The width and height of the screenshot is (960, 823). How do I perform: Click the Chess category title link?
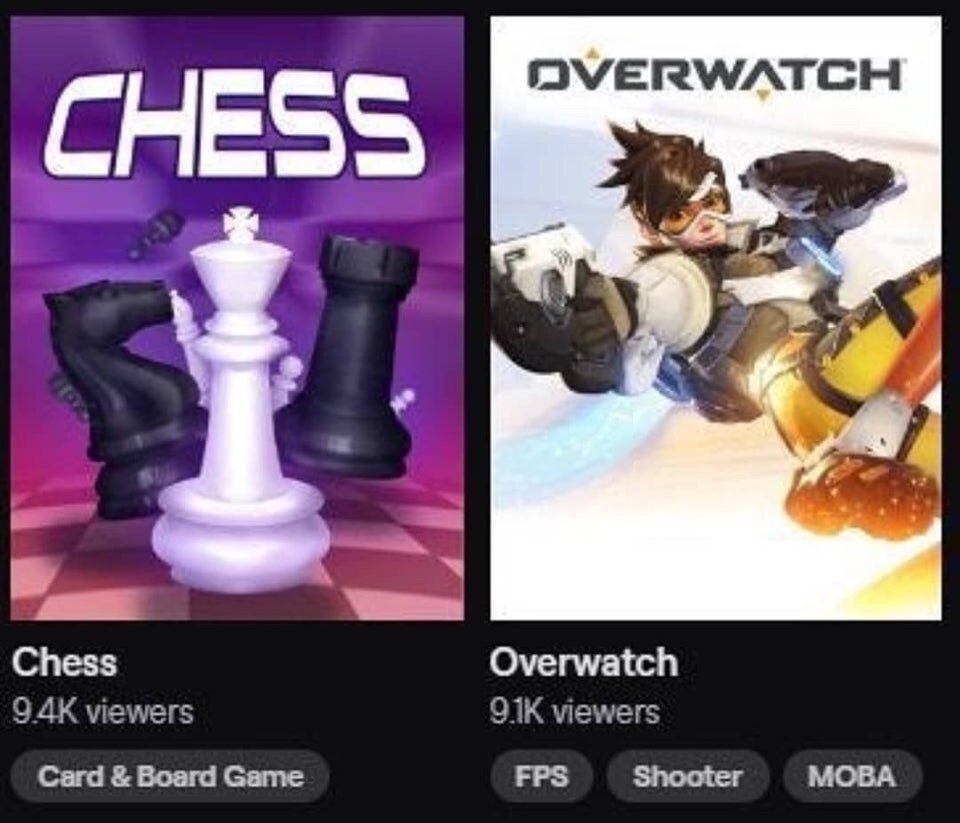(x=64, y=662)
